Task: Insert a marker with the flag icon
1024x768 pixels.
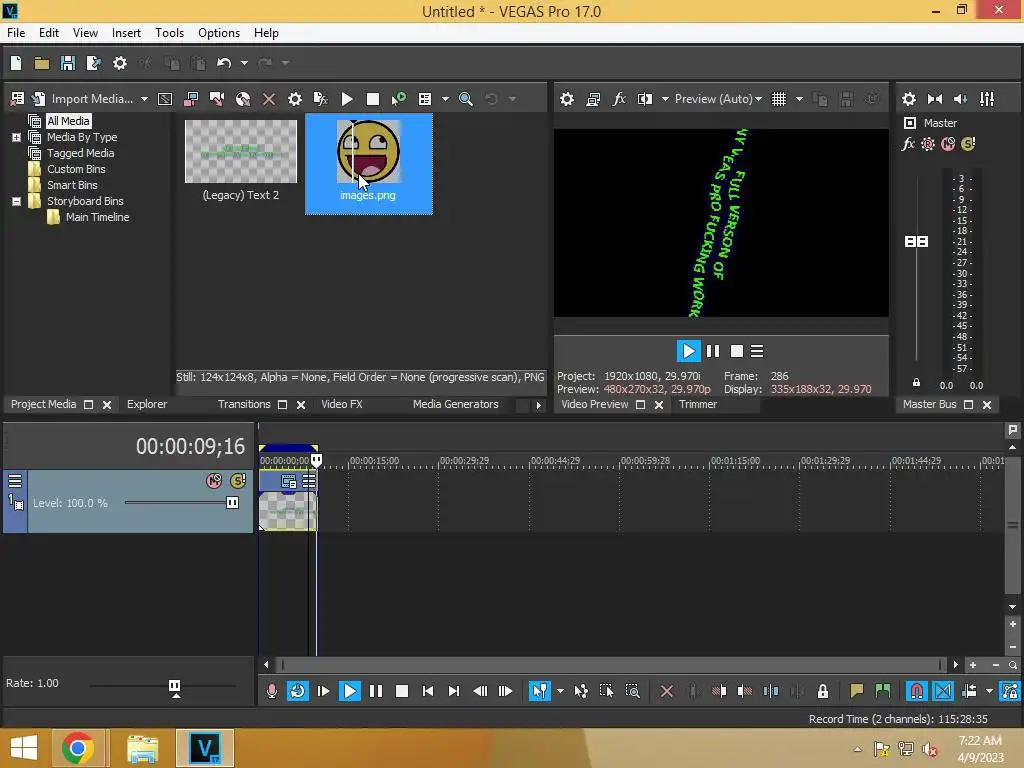Action: click(x=856, y=691)
